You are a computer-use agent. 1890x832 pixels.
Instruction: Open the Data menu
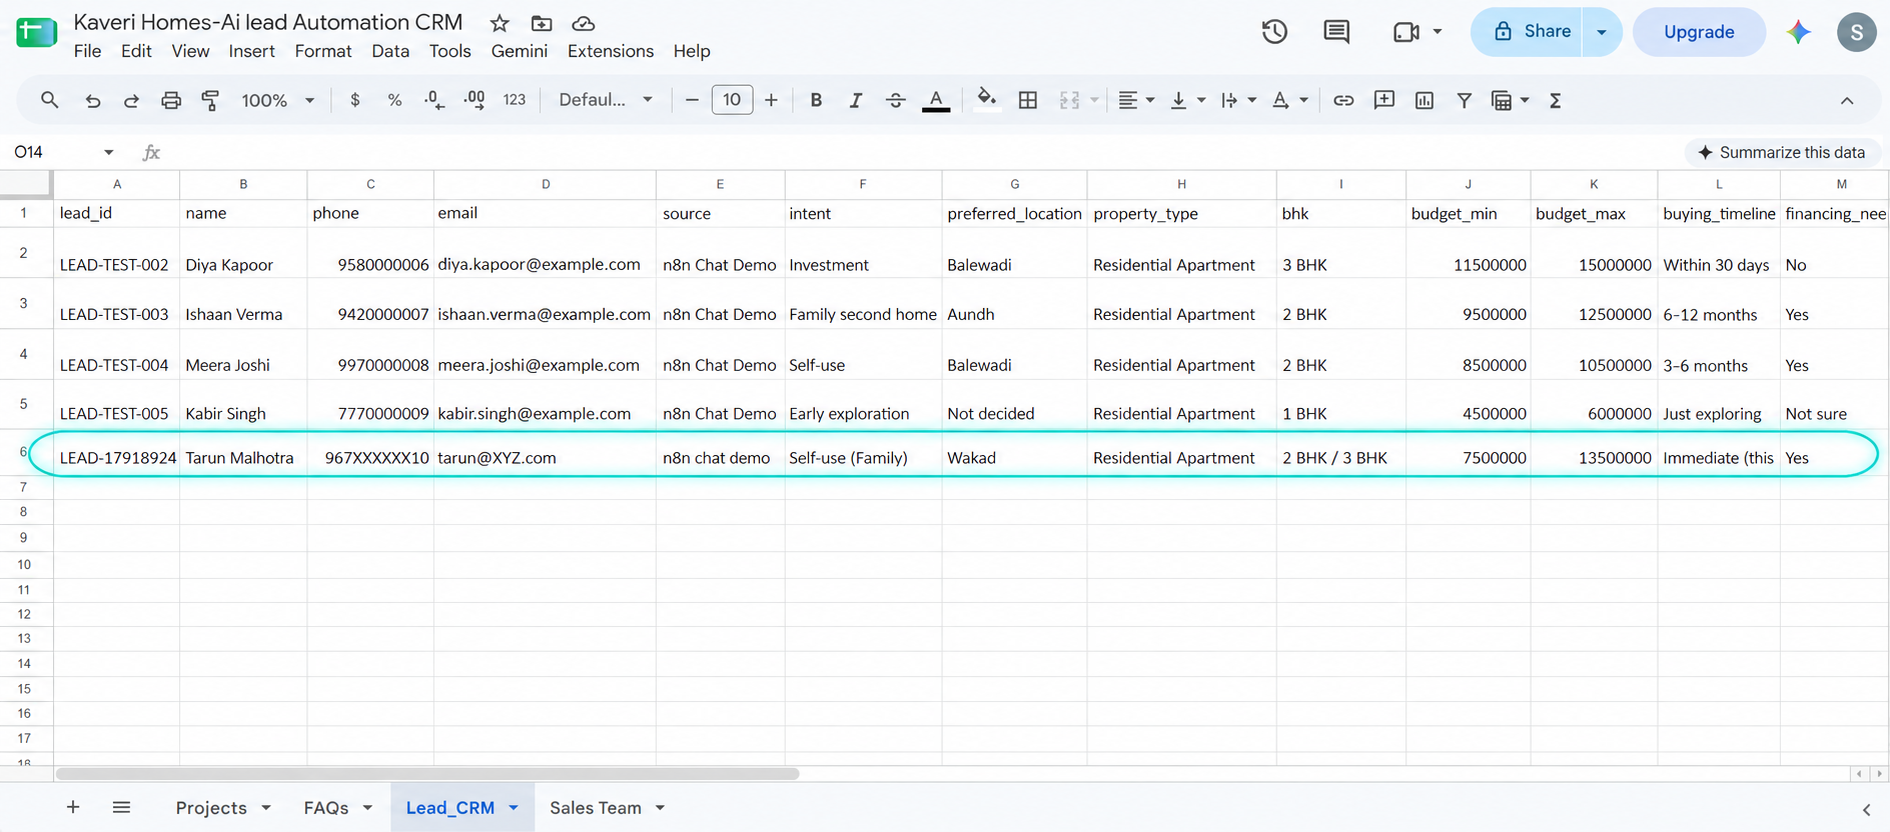click(x=390, y=51)
